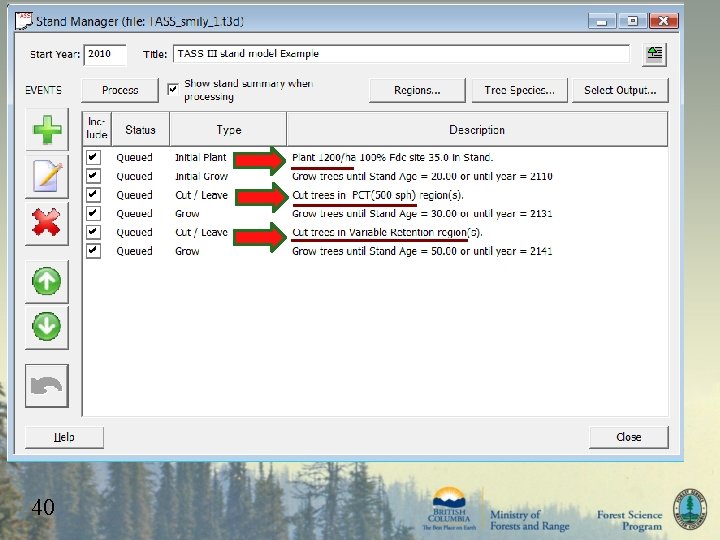Click the icon button right of Title field

[x=654, y=55]
